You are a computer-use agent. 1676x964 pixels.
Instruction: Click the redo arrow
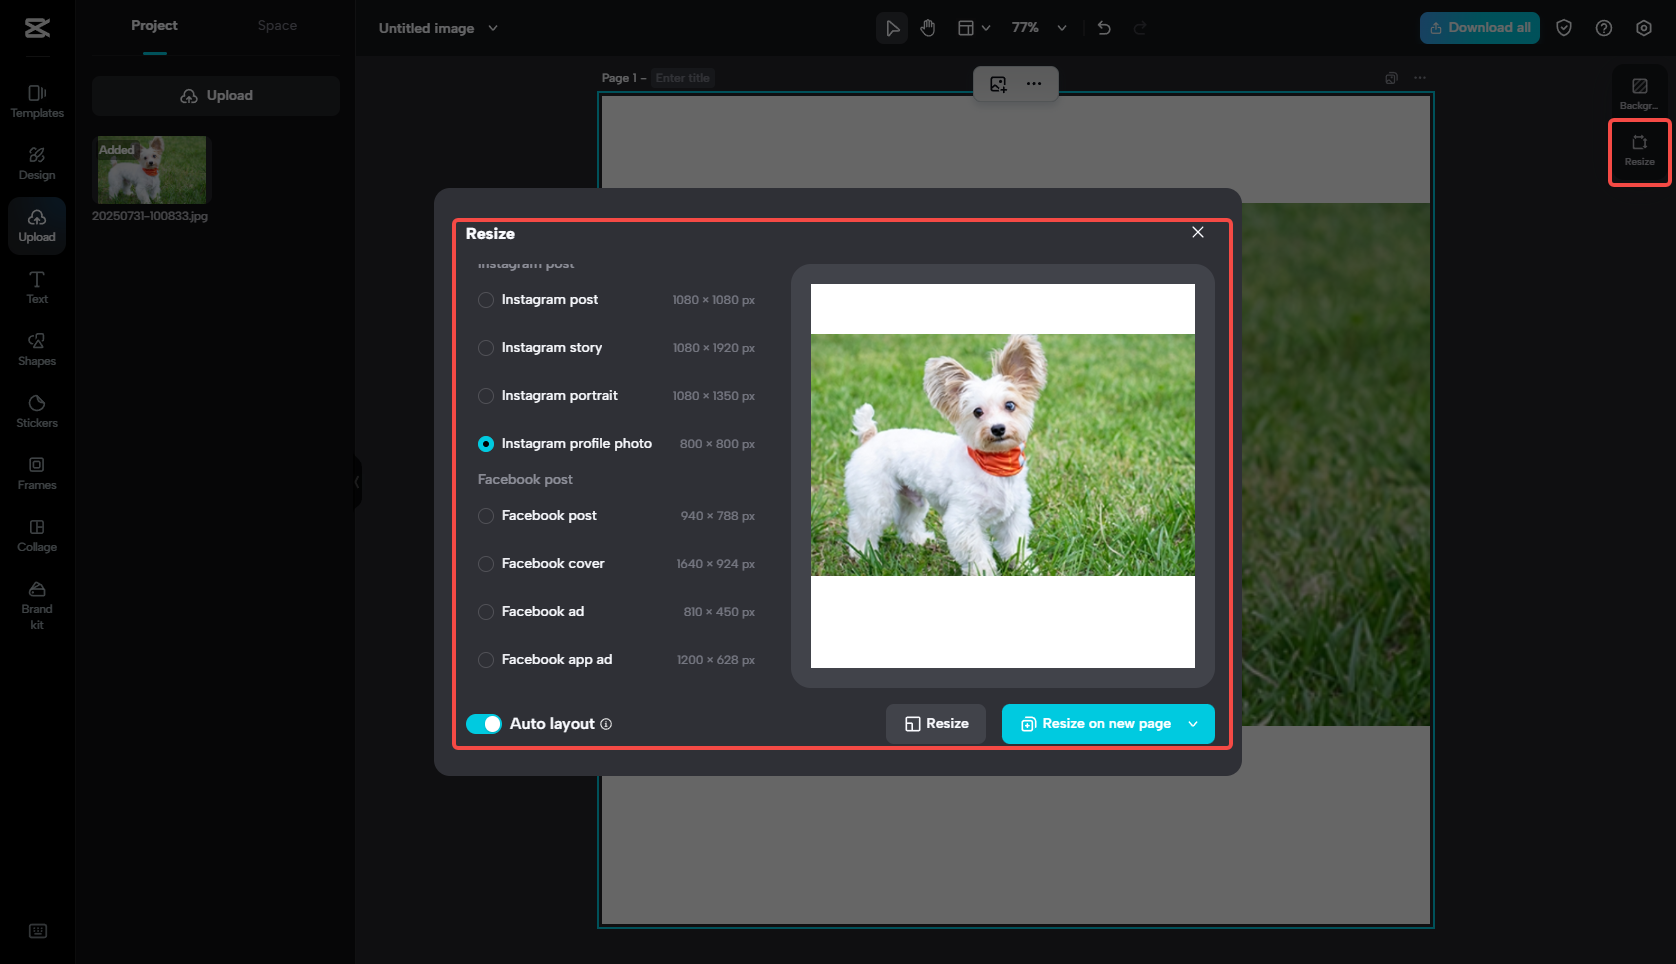1140,28
